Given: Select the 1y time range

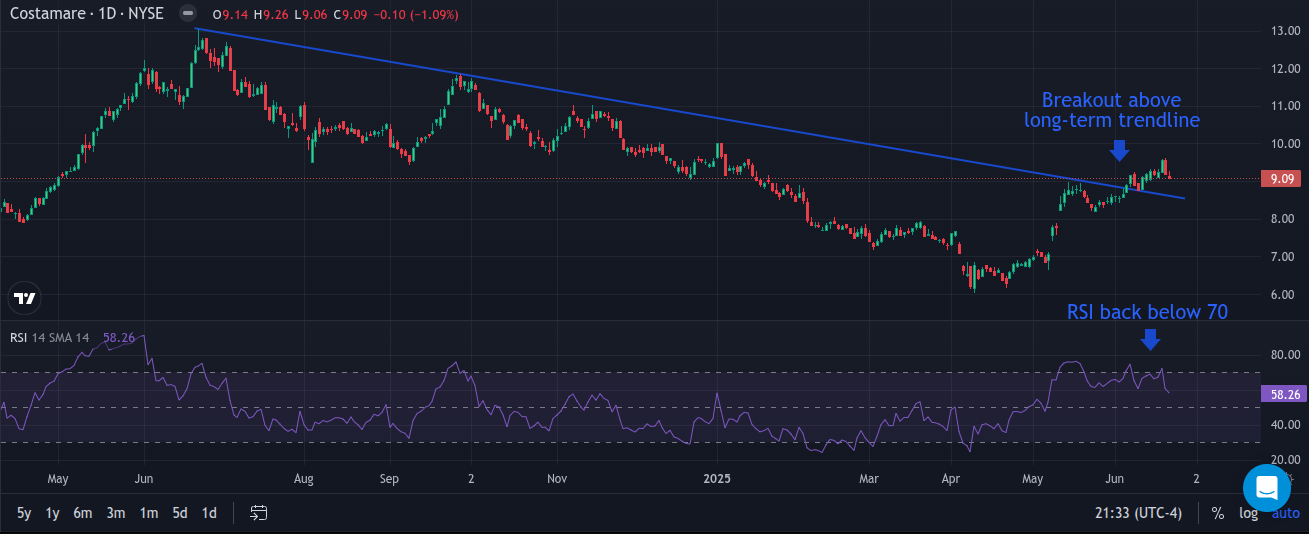Looking at the screenshot, I should click(53, 513).
